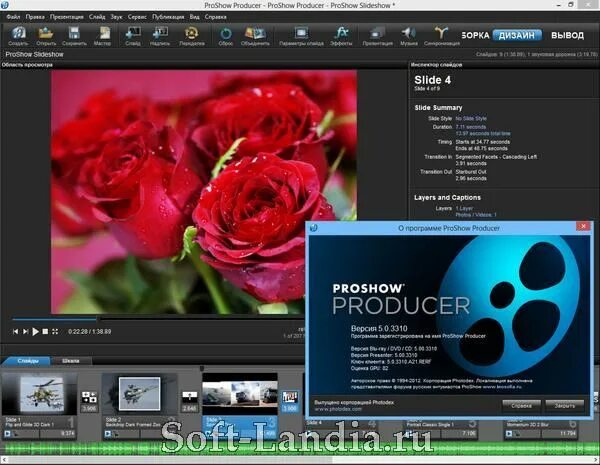The width and height of the screenshot is (600, 465).
Task: Select the Слайды tab above slide list
Action: 28,361
